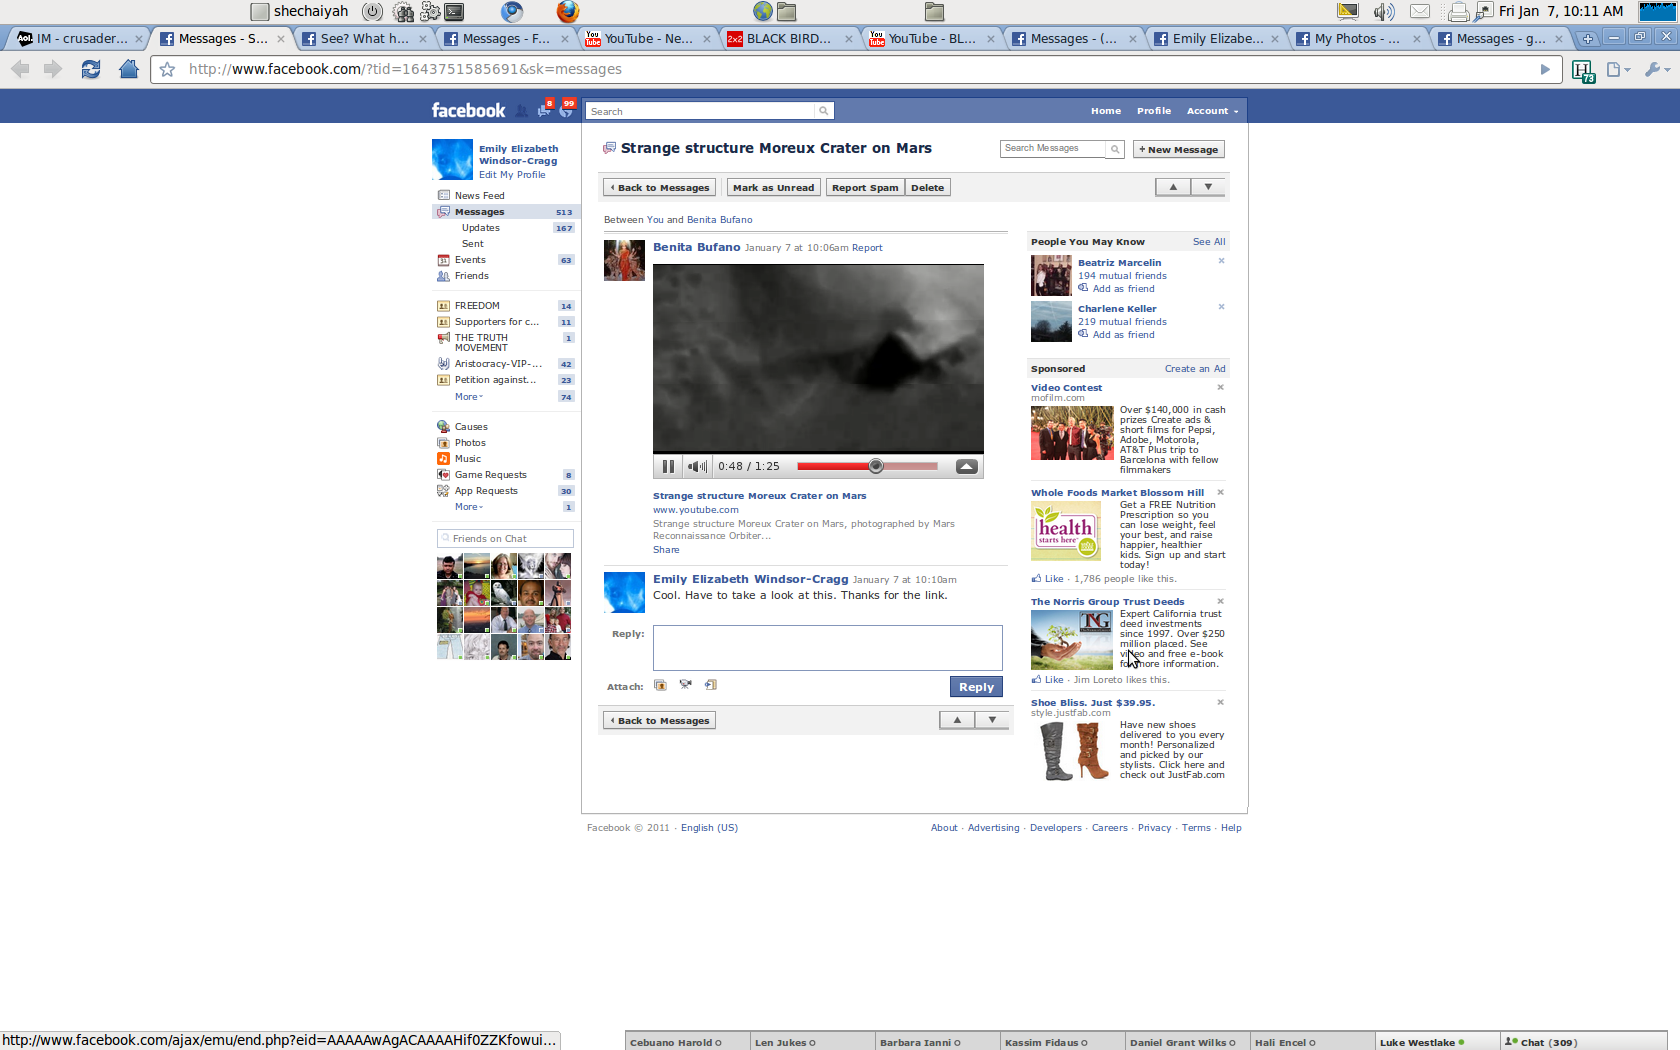Switch to YouTube - BL... tab

tap(932, 39)
